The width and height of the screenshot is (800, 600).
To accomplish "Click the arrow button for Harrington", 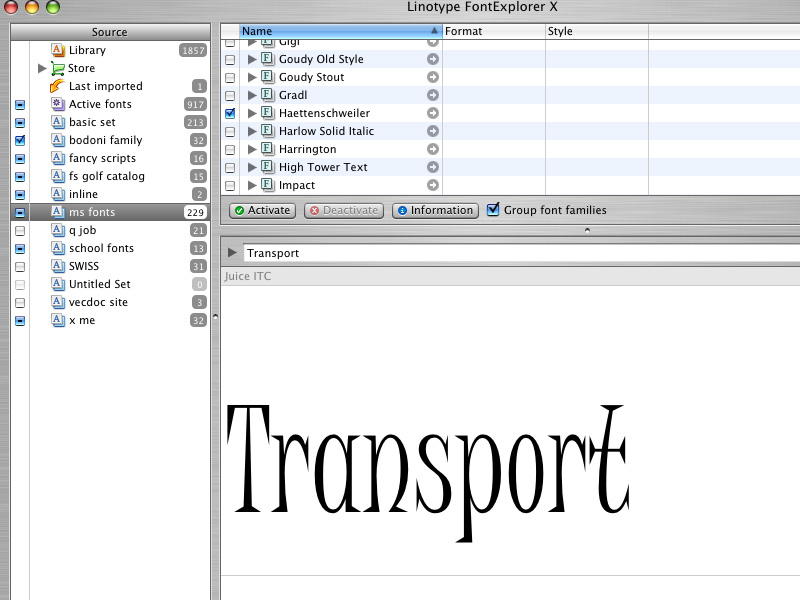I will 433,149.
